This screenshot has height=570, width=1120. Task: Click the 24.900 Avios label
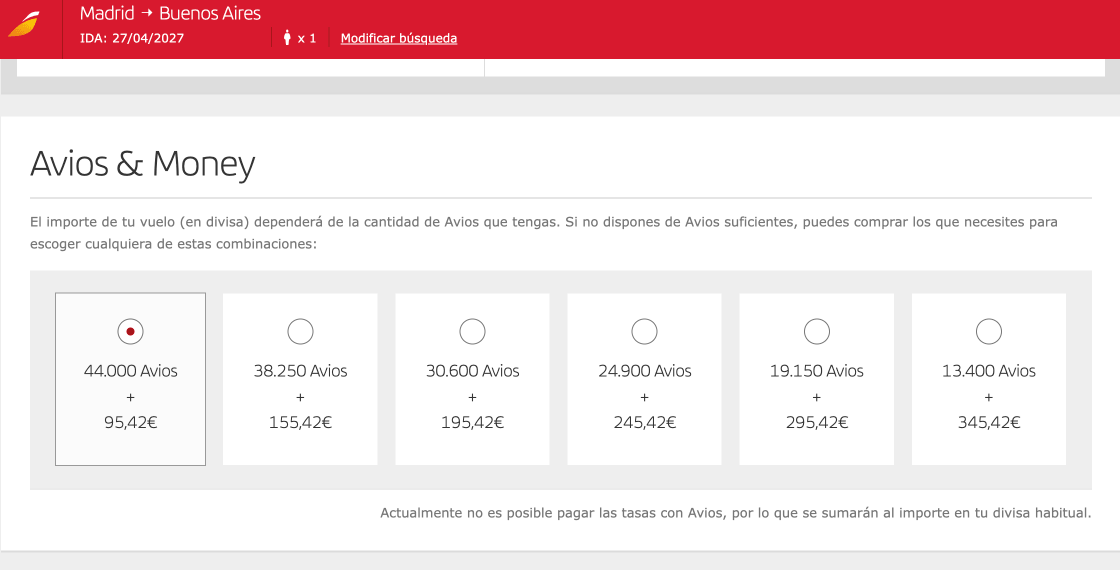[x=644, y=371]
